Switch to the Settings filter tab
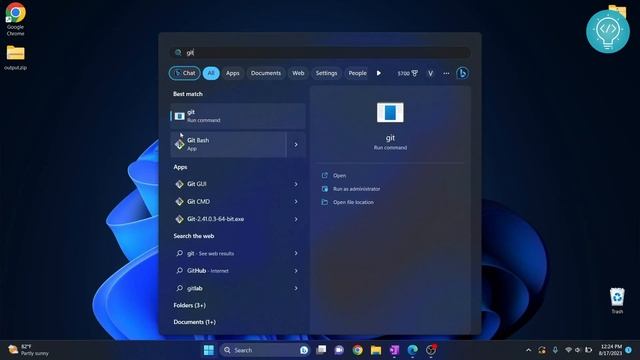The width and height of the screenshot is (640, 360). click(x=326, y=73)
